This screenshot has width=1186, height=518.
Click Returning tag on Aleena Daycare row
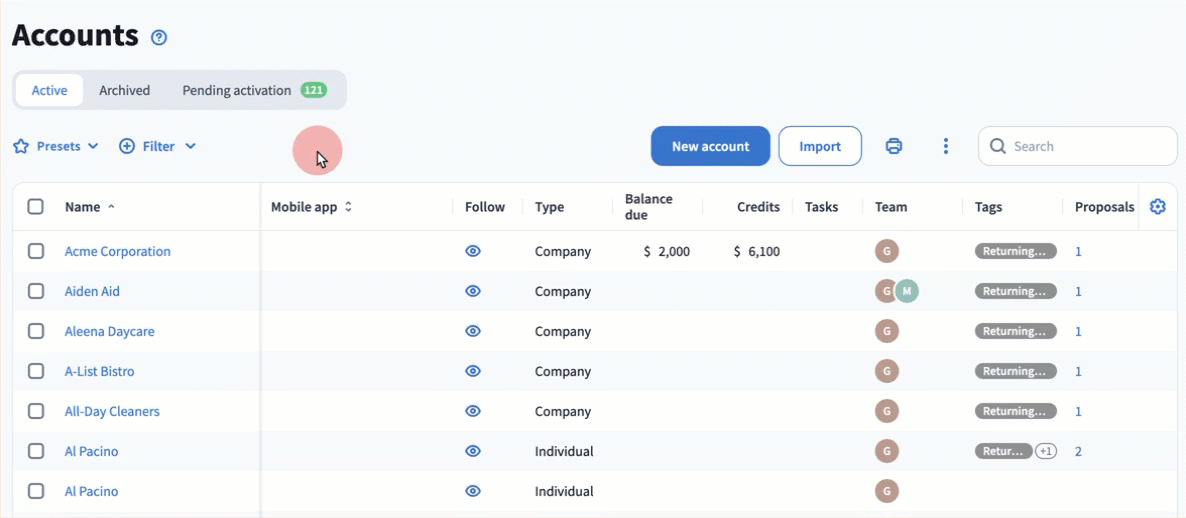[x=1015, y=331]
